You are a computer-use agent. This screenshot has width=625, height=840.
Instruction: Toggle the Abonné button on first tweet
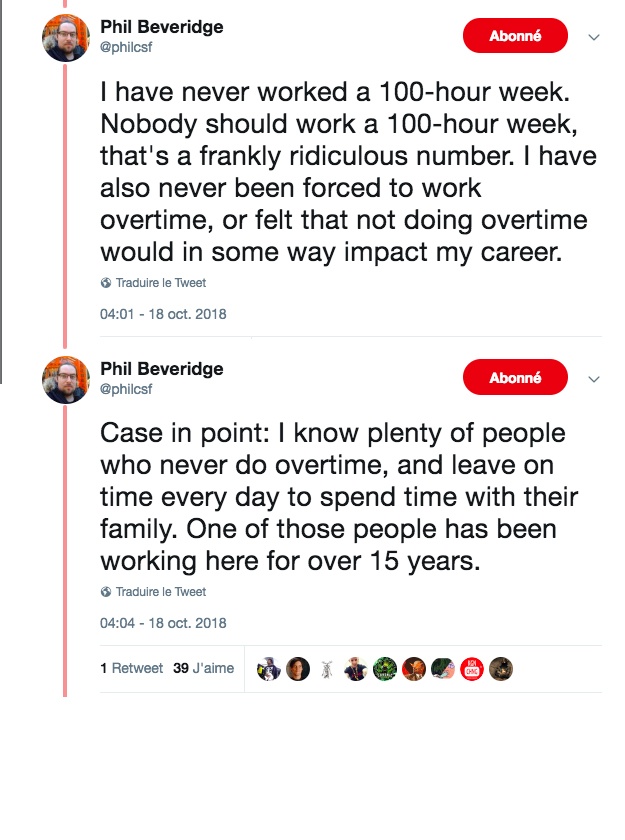(515, 37)
